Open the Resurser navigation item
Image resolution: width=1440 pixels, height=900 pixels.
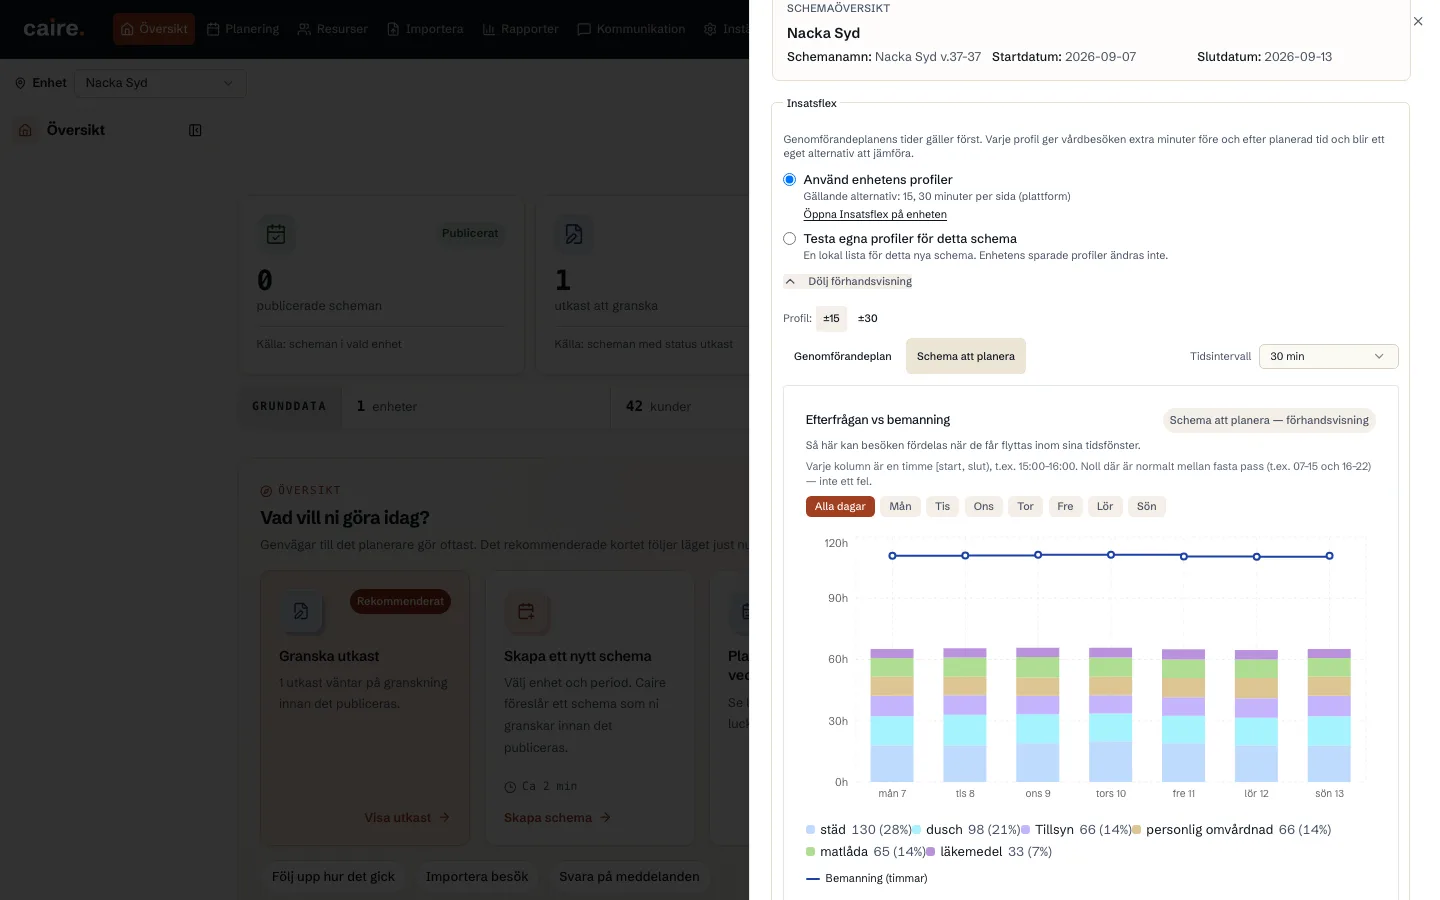pyautogui.click(x=333, y=29)
